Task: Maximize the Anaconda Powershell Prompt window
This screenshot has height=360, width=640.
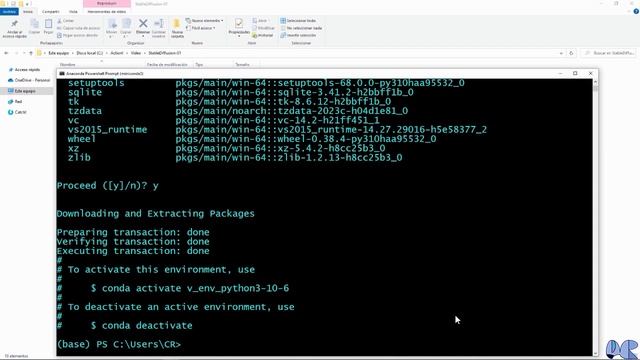Action: [575, 73]
